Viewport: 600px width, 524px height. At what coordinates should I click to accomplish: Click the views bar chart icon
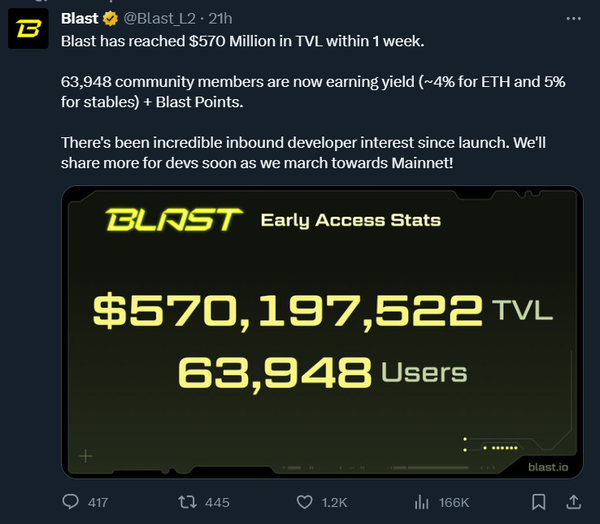[x=422, y=501]
